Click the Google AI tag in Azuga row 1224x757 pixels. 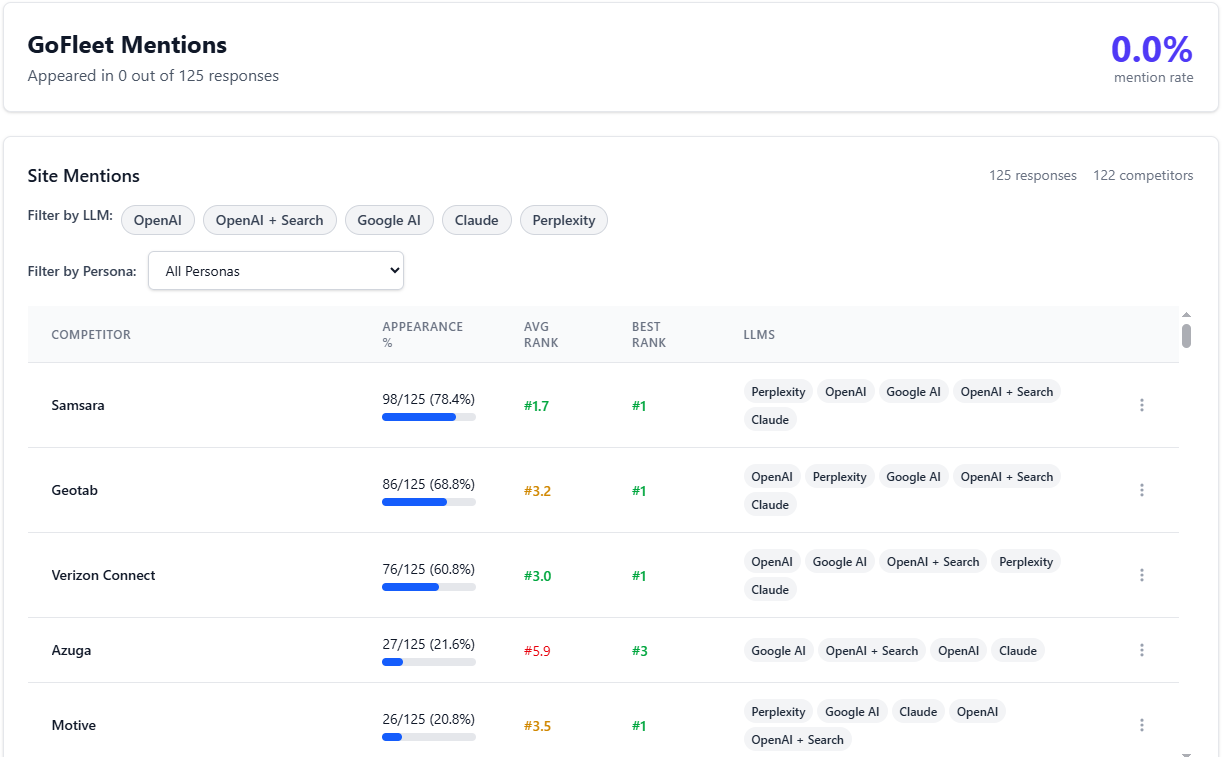pos(778,651)
